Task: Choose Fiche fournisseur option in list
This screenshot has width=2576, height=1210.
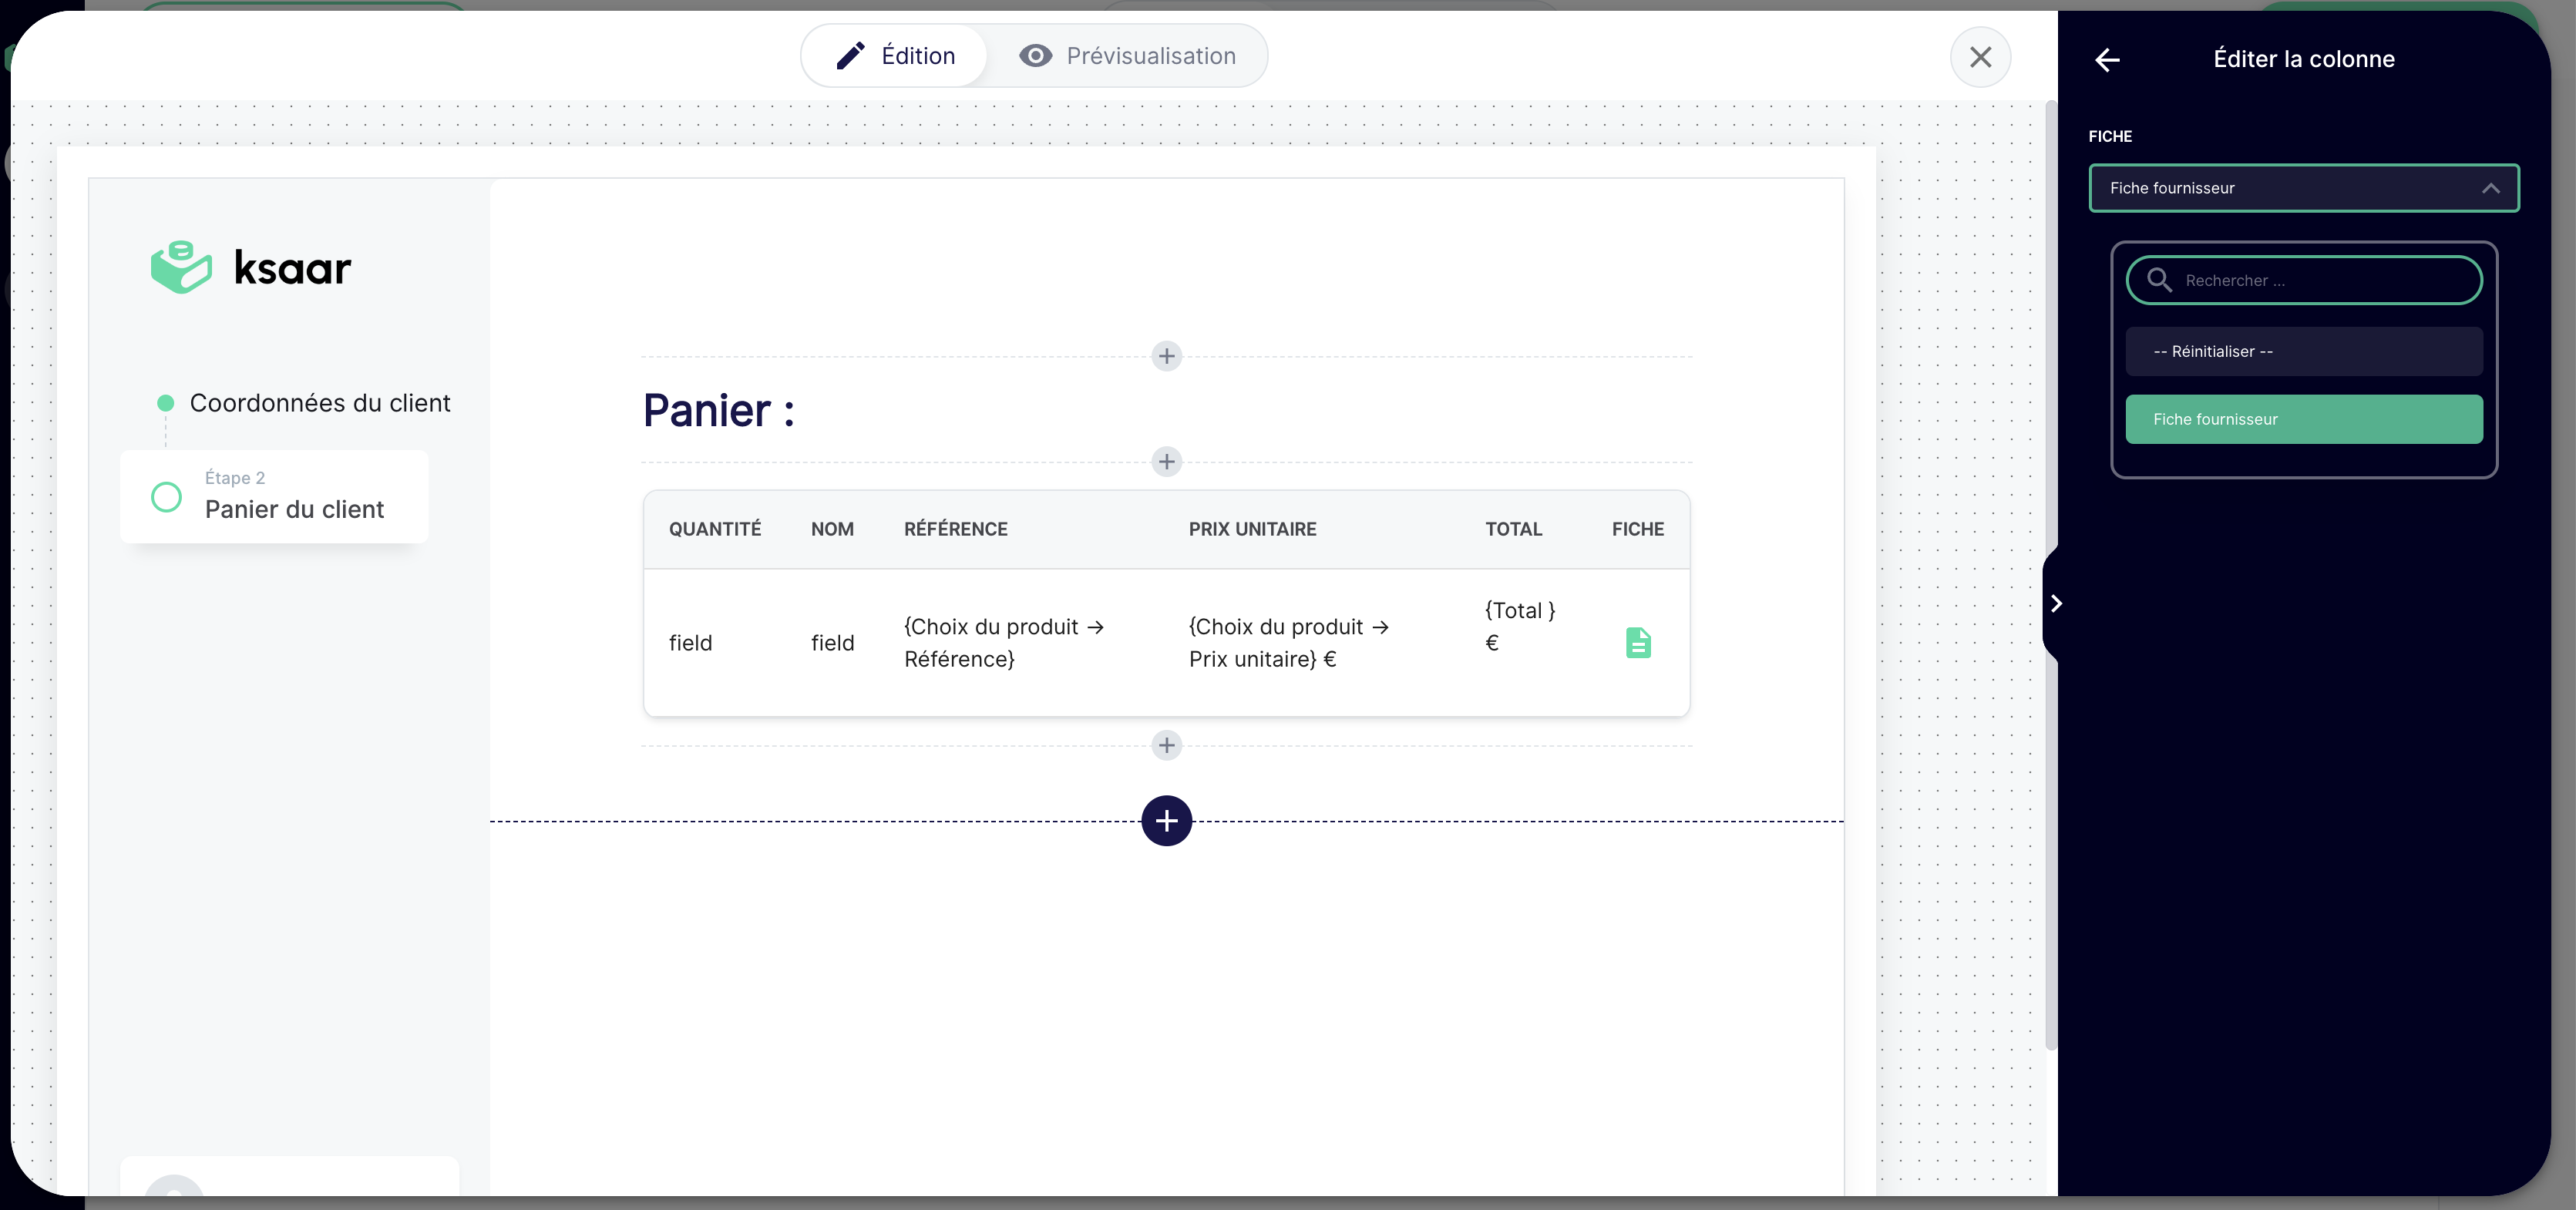Action: [2303, 419]
